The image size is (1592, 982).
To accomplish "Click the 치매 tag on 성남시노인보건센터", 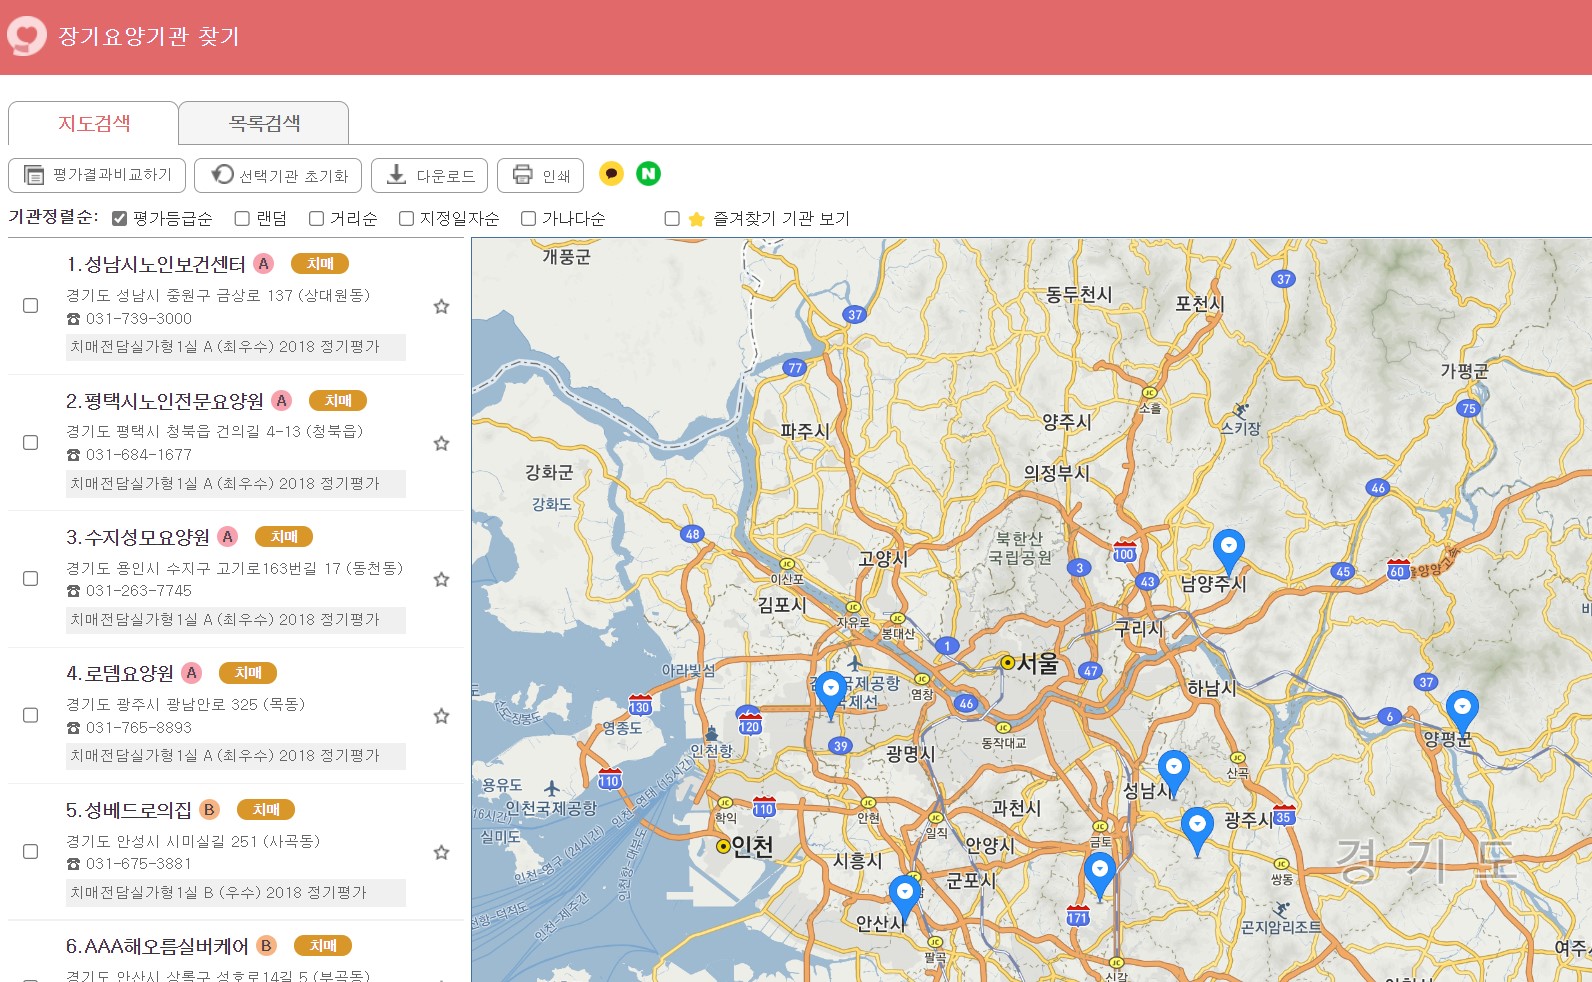I will coord(320,264).
